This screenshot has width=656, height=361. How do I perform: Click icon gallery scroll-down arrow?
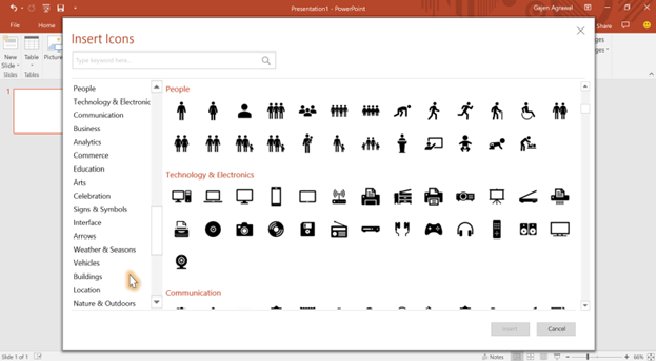coord(585,305)
